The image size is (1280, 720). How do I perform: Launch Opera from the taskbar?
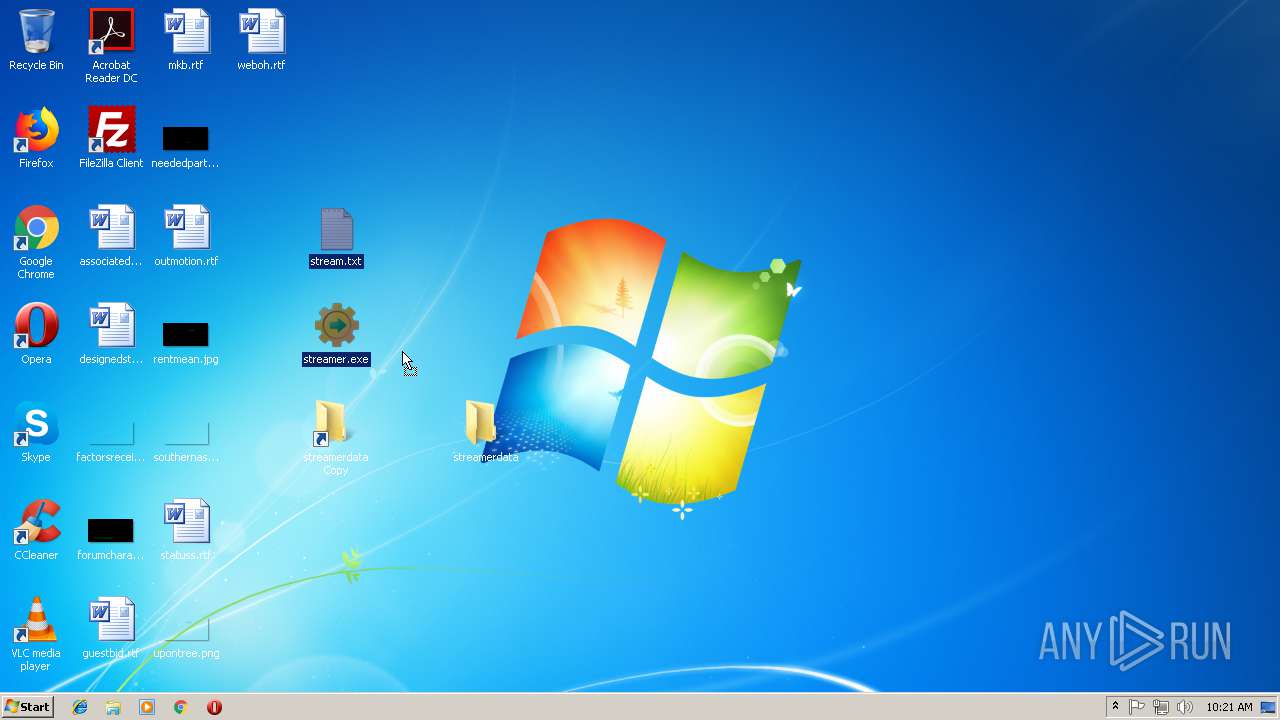tap(214, 707)
